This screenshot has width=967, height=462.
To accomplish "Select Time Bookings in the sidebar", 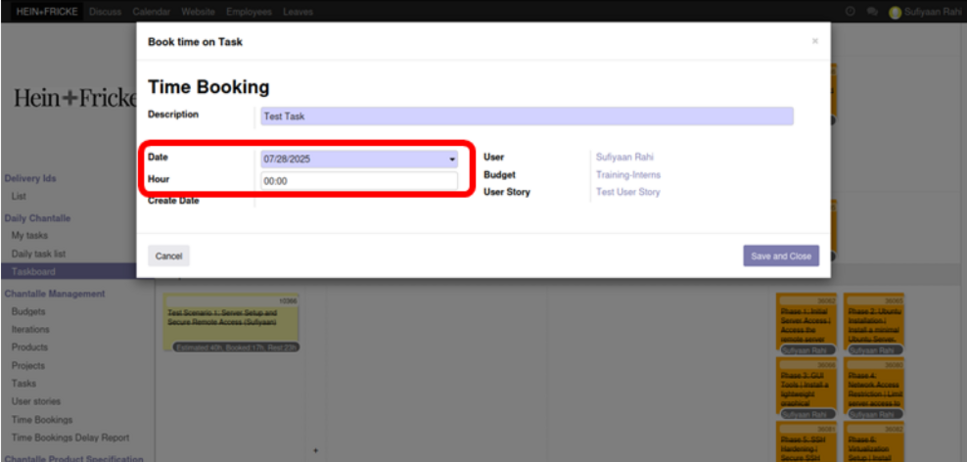I will point(42,420).
